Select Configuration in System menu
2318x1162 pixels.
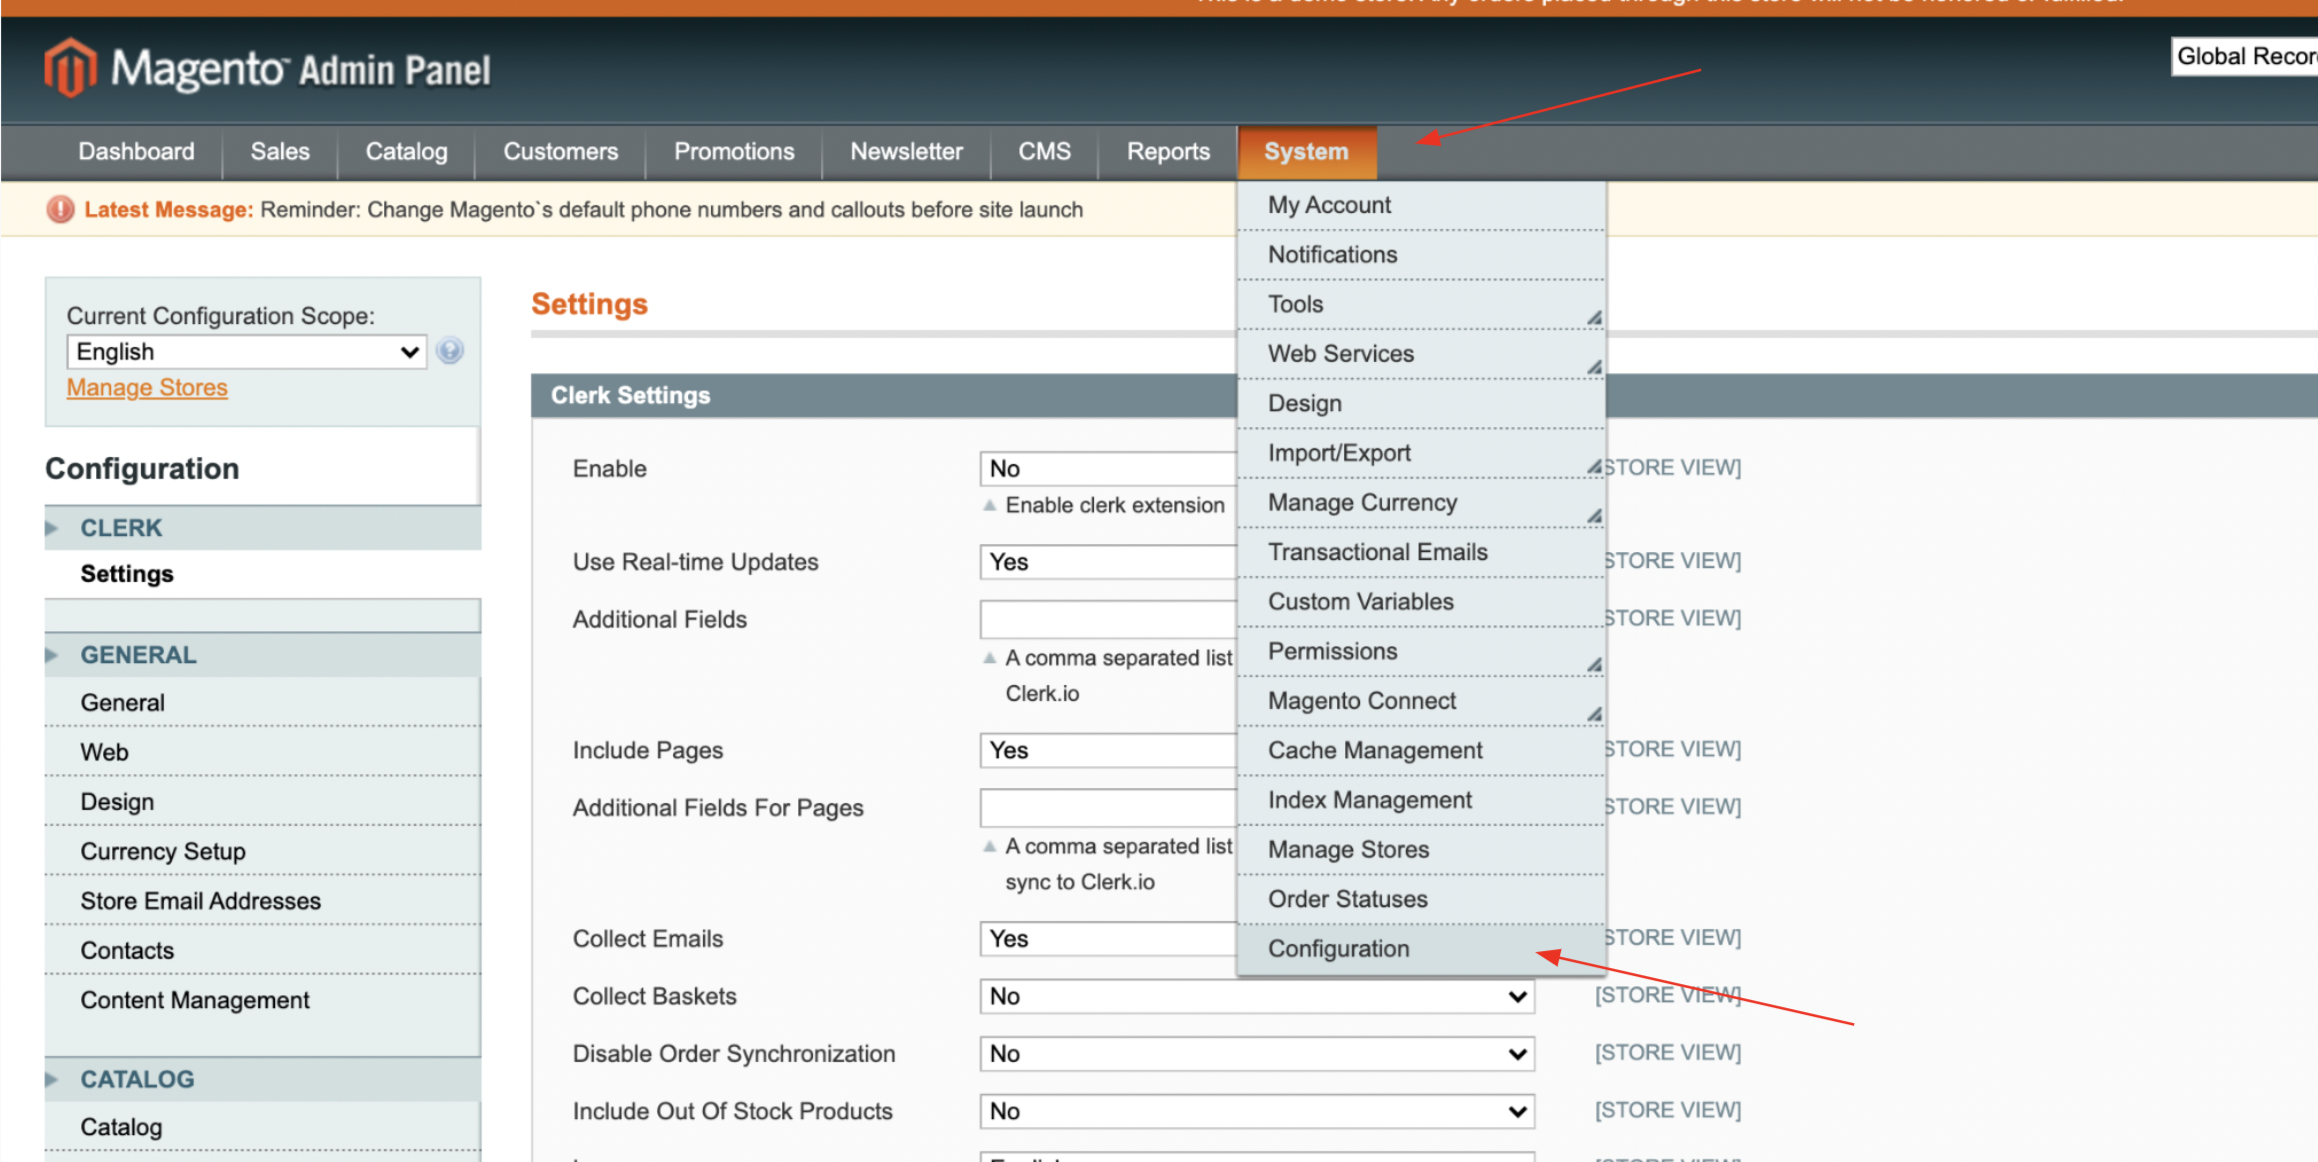click(x=1338, y=949)
